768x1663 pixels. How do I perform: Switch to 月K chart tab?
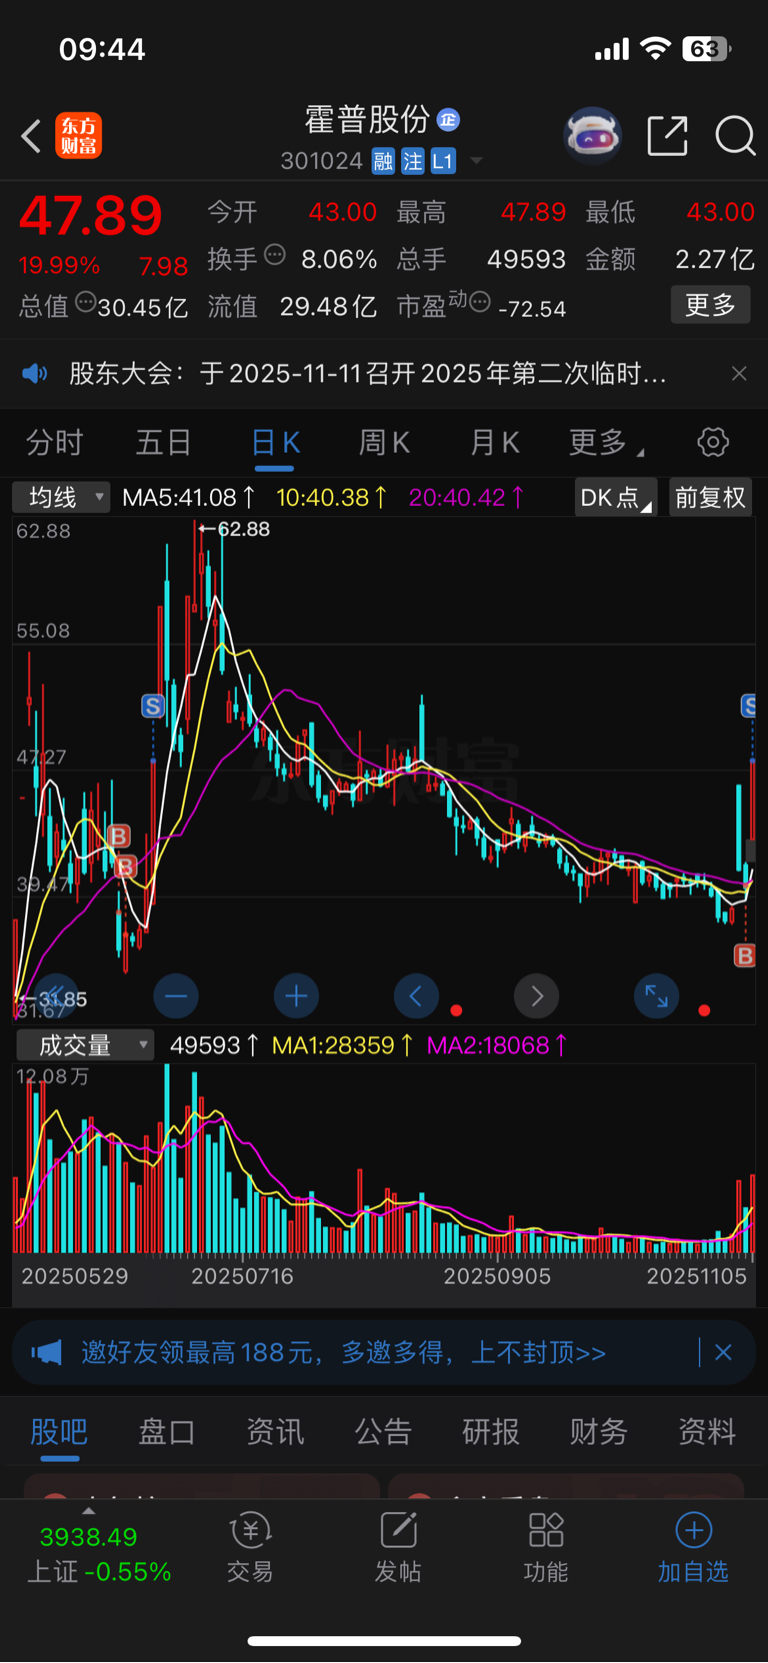click(495, 442)
